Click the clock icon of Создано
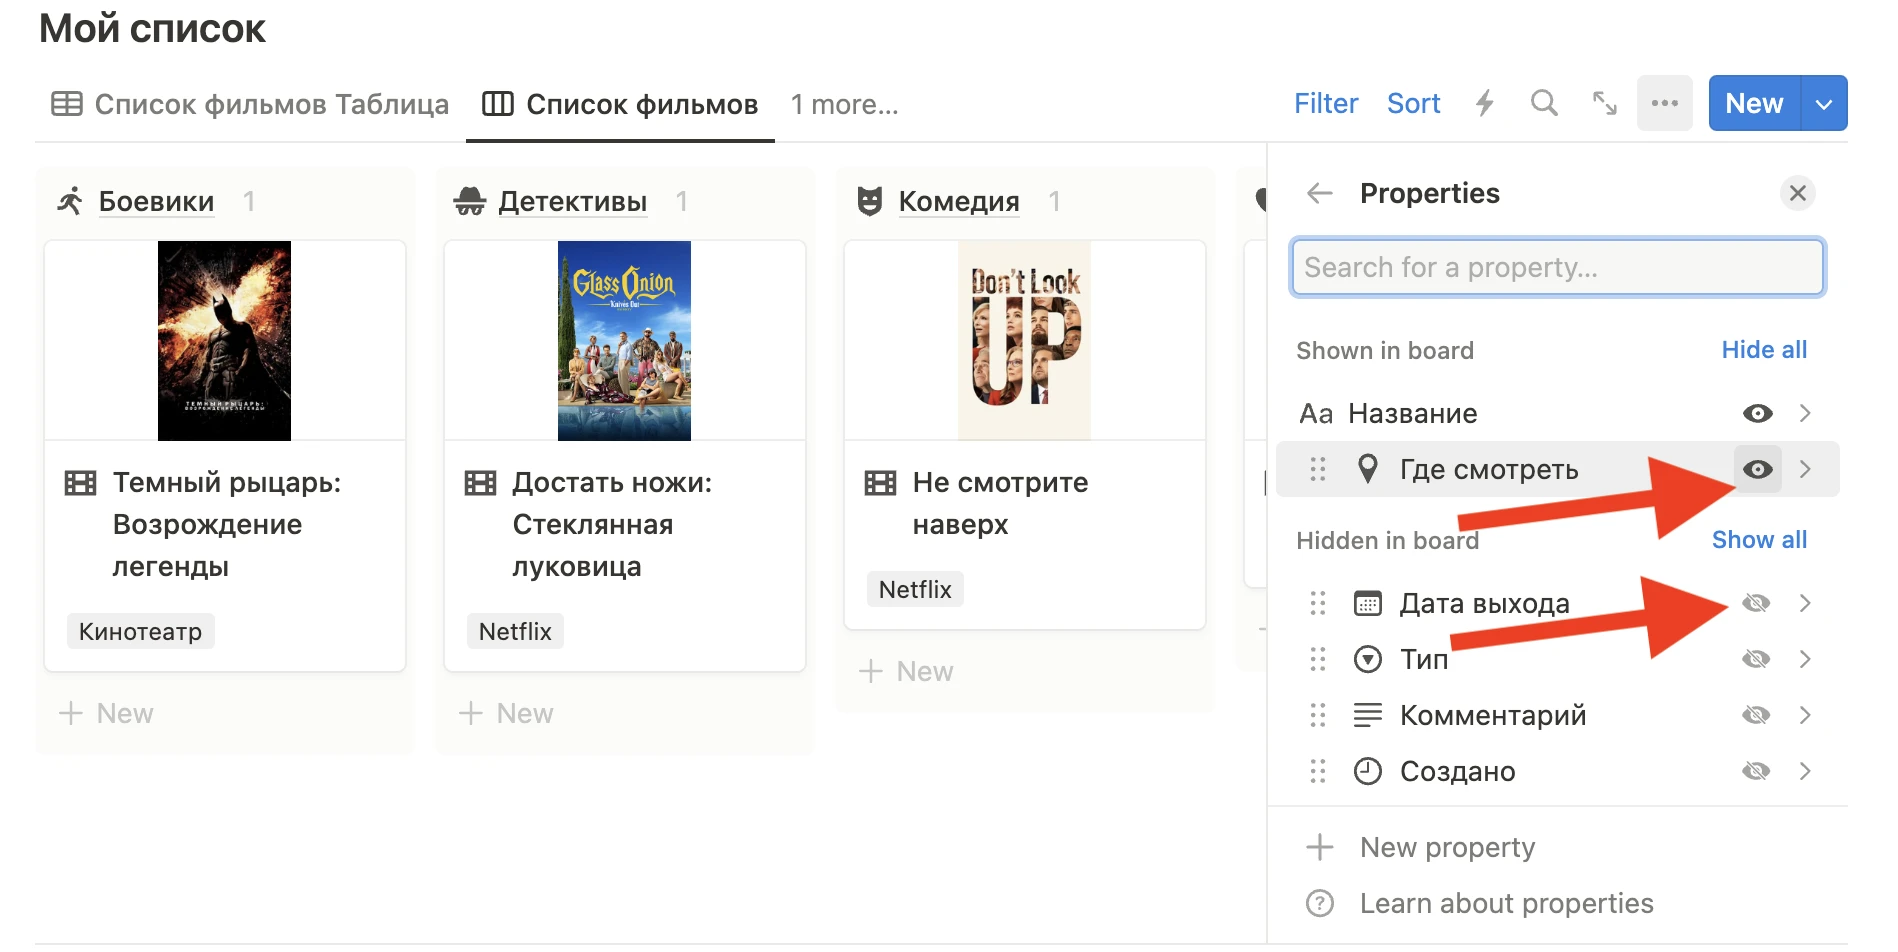Viewport: 1898px width, 952px height. click(x=1368, y=771)
